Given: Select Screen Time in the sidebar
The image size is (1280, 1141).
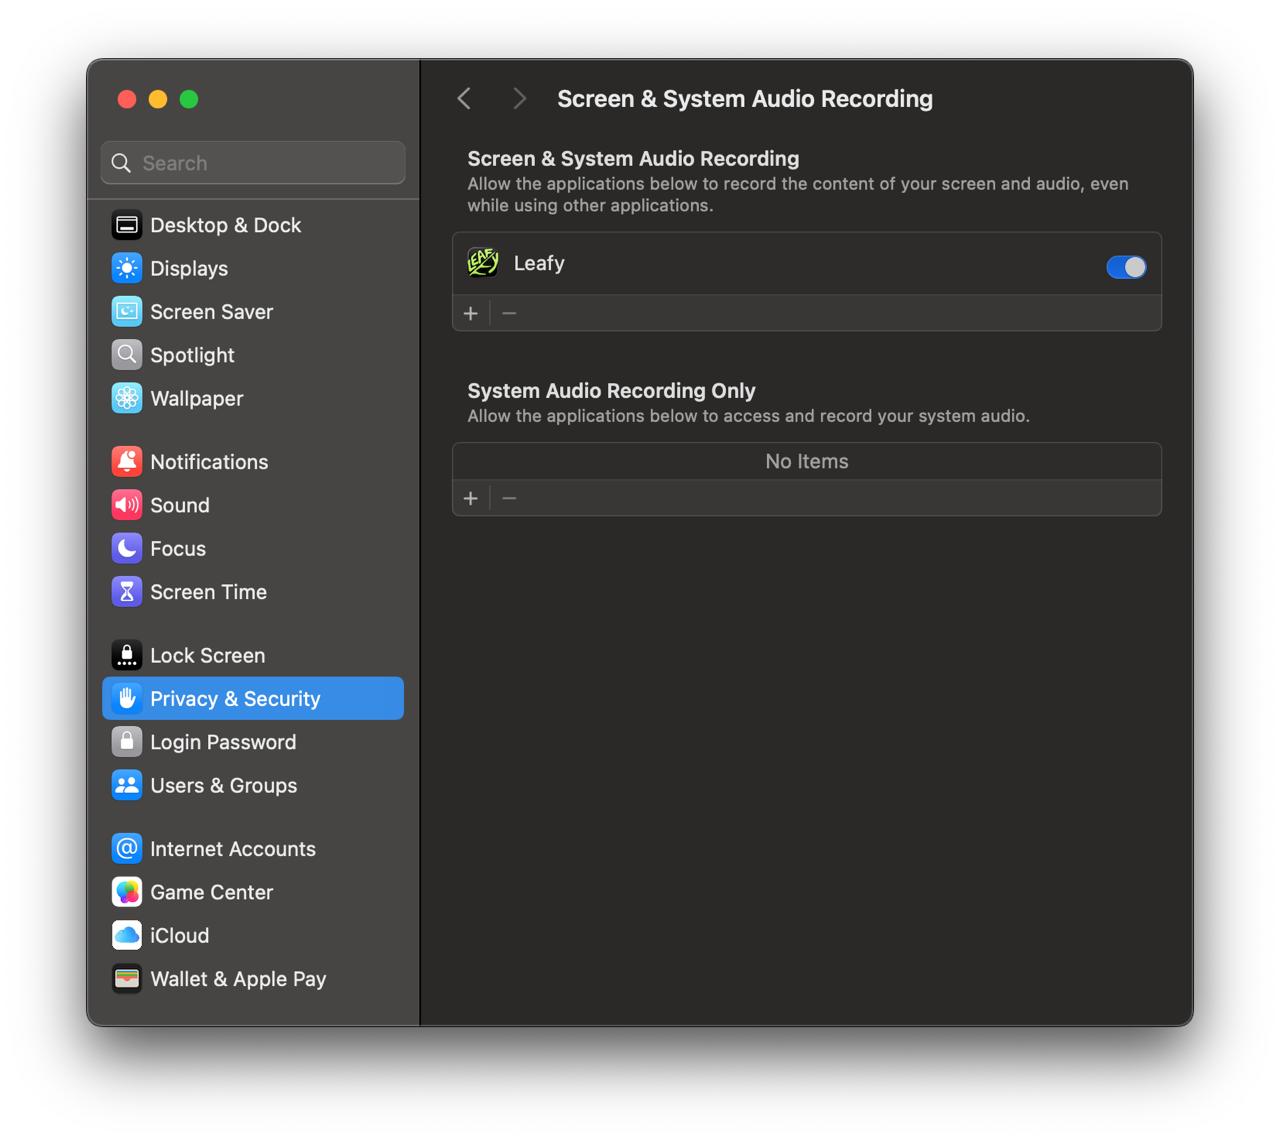Looking at the screenshot, I should (253, 592).
